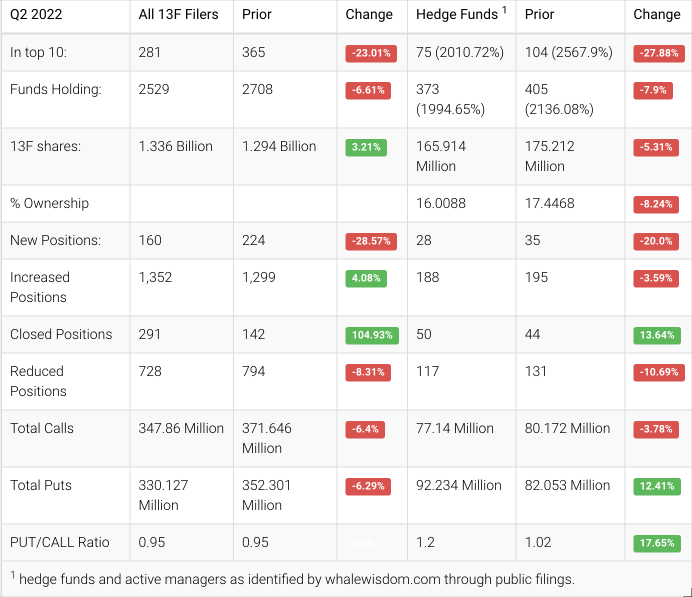Select the 'Closed Positions' row label
The width and height of the screenshot is (692, 597).
pos(61,334)
